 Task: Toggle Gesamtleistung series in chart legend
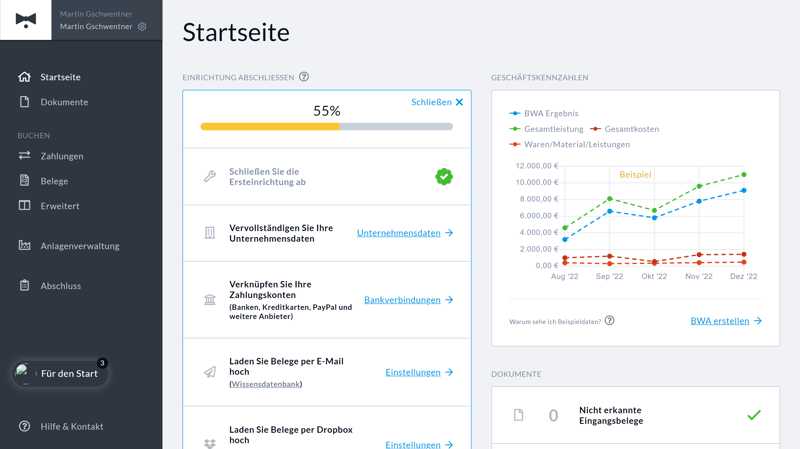point(546,129)
